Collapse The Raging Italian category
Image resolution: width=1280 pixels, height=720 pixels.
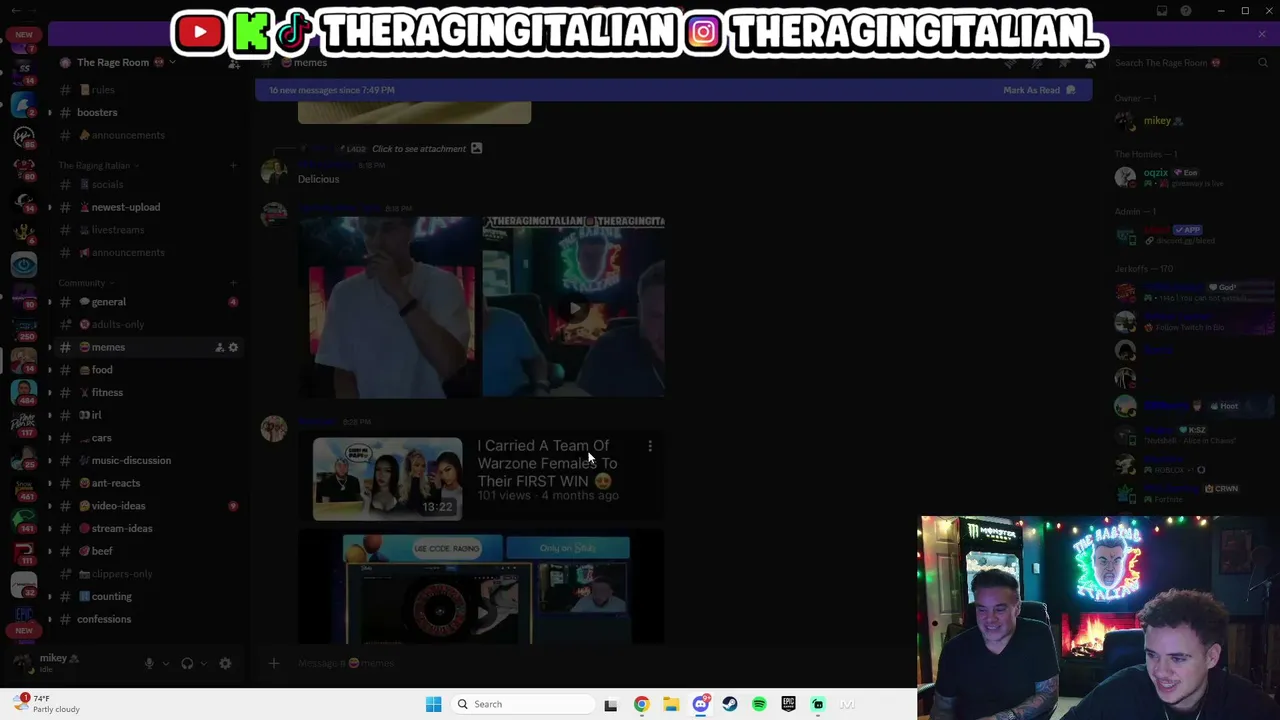tap(97, 165)
